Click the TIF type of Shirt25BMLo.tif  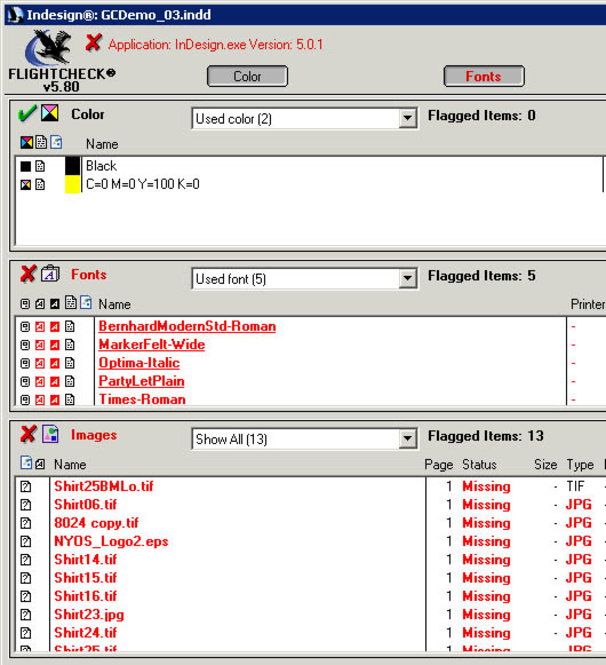coord(575,486)
